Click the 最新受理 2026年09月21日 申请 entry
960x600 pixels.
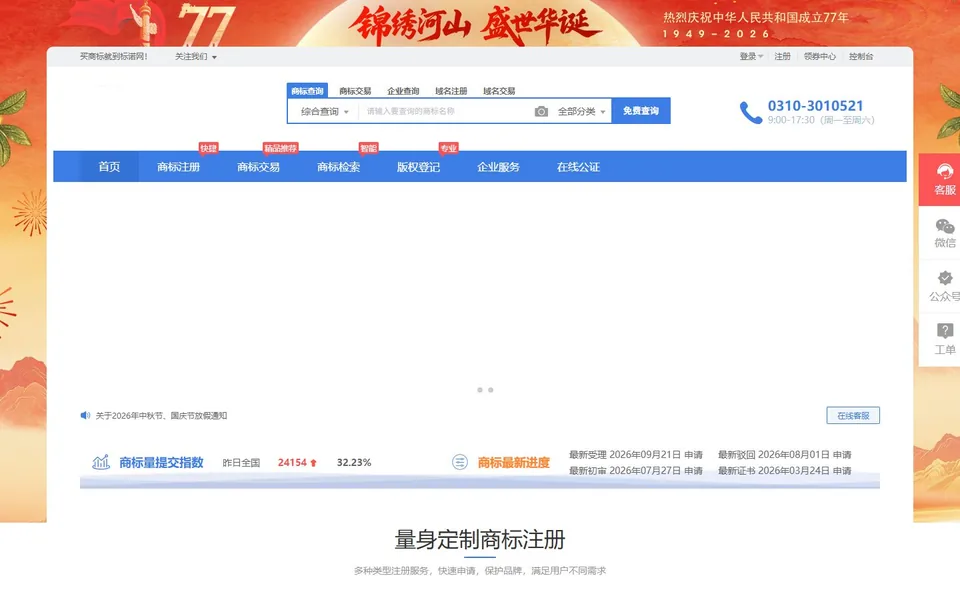pos(636,455)
